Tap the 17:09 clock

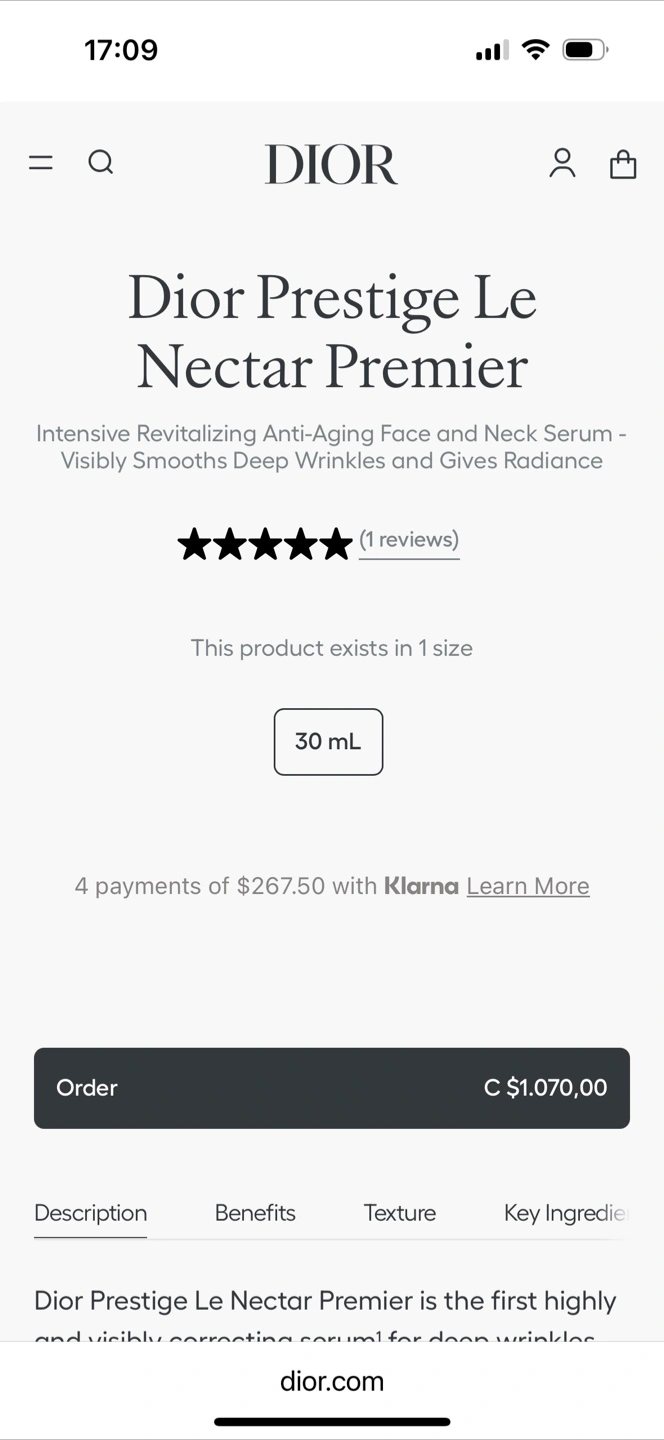[x=121, y=50]
